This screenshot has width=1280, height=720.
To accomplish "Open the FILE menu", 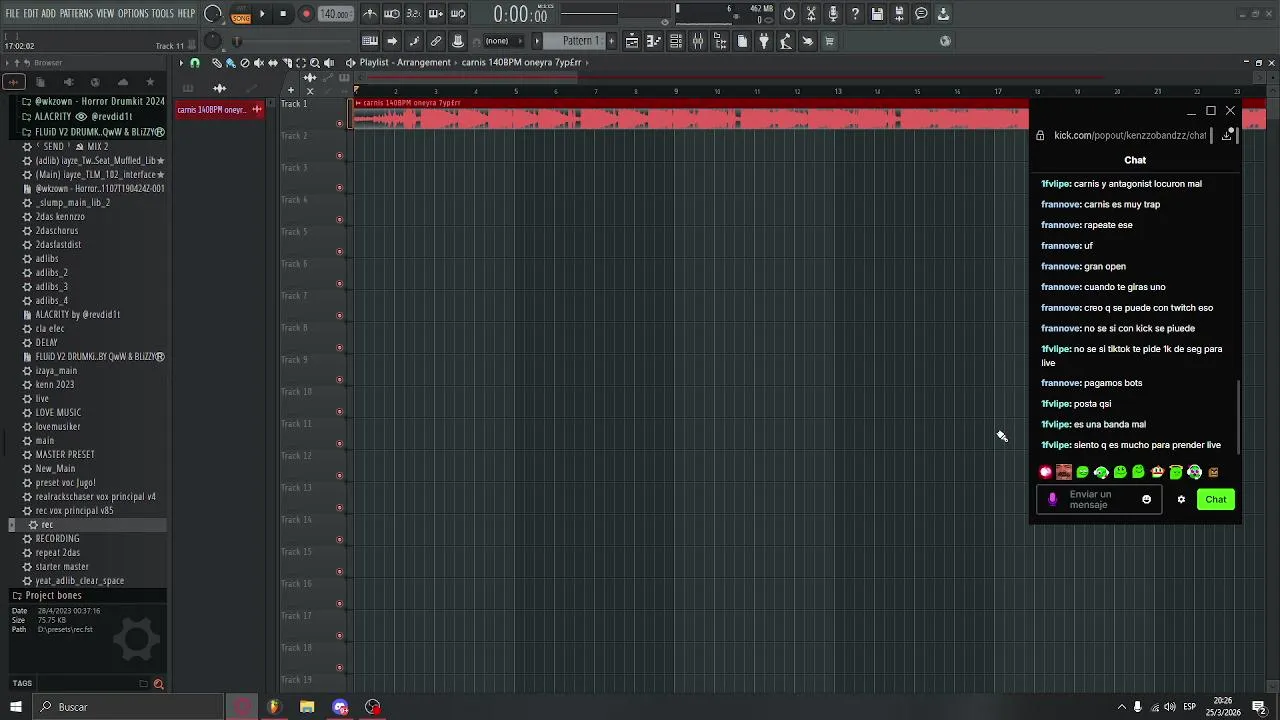I will coord(13,13).
